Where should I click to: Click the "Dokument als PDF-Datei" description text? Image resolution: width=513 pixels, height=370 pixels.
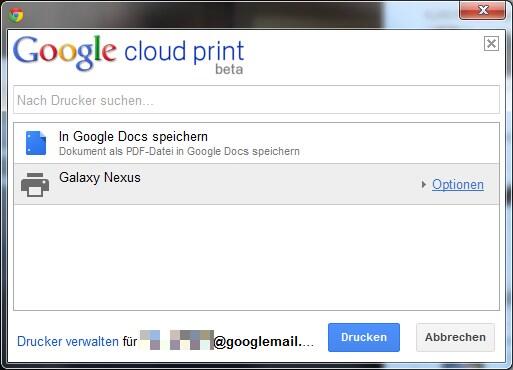[179, 151]
